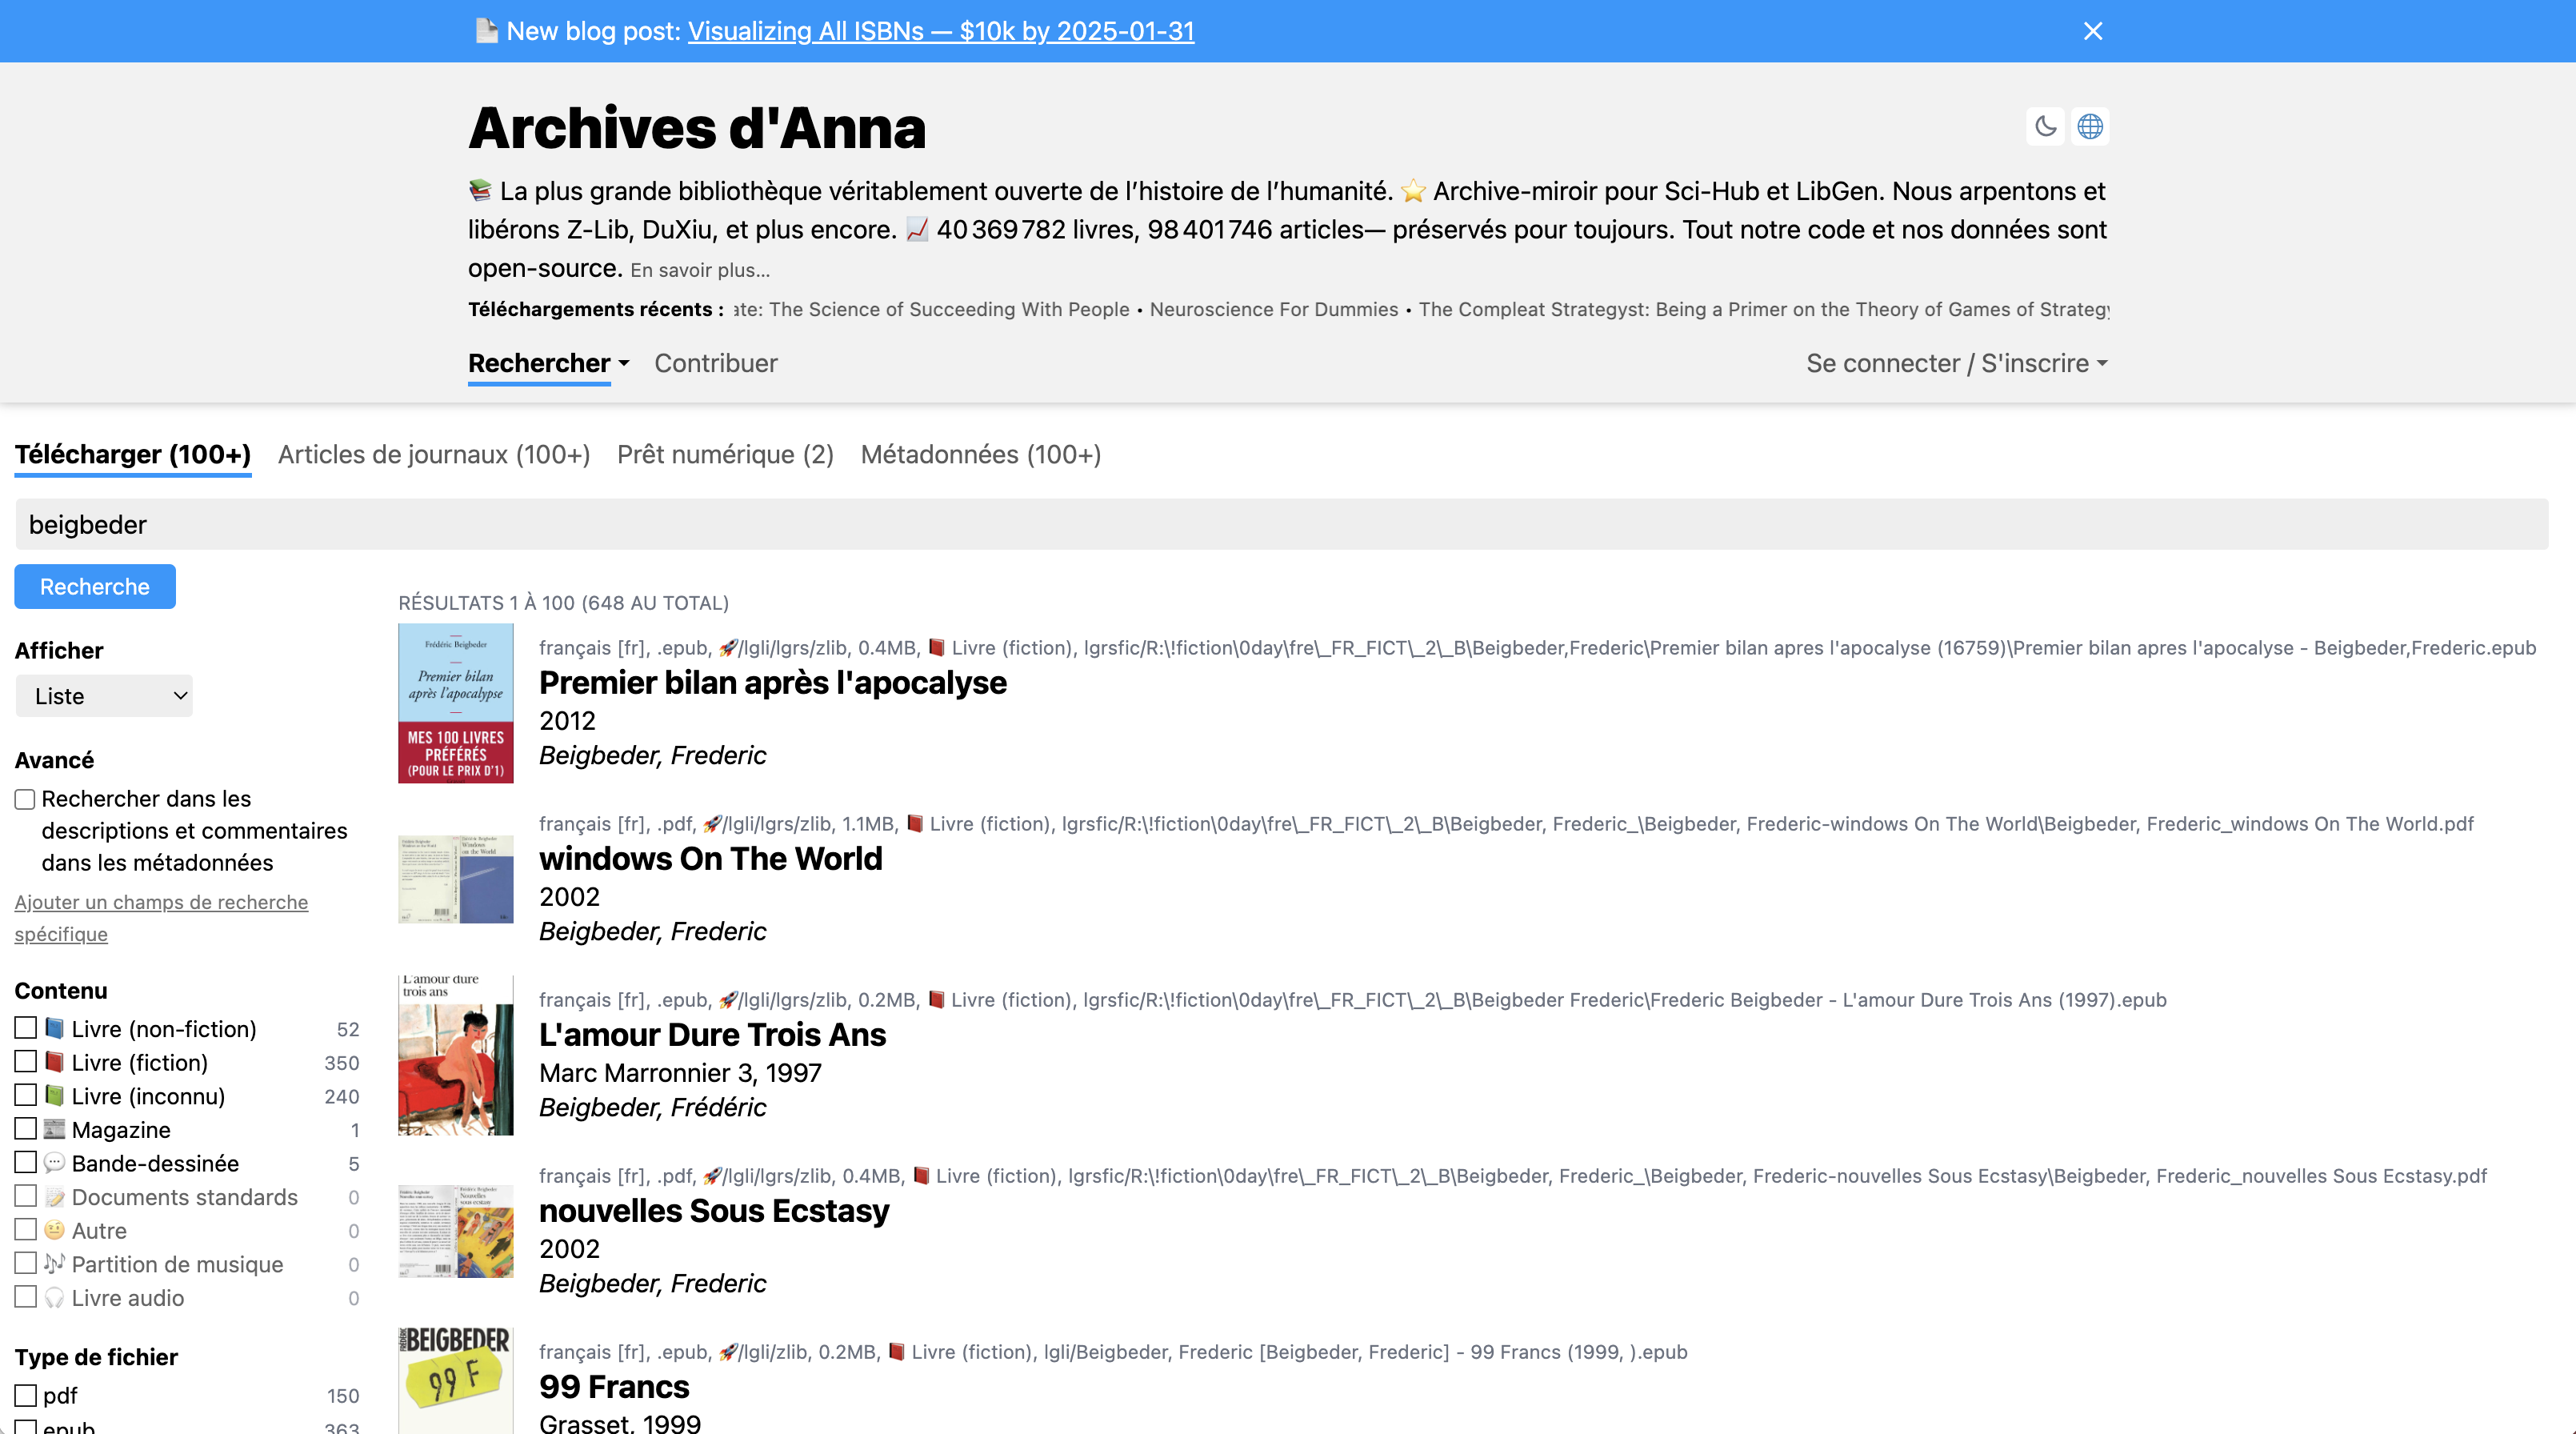The image size is (2576, 1434).
Task: Click the blue book icon for non-fiction
Action: (x=55, y=1028)
